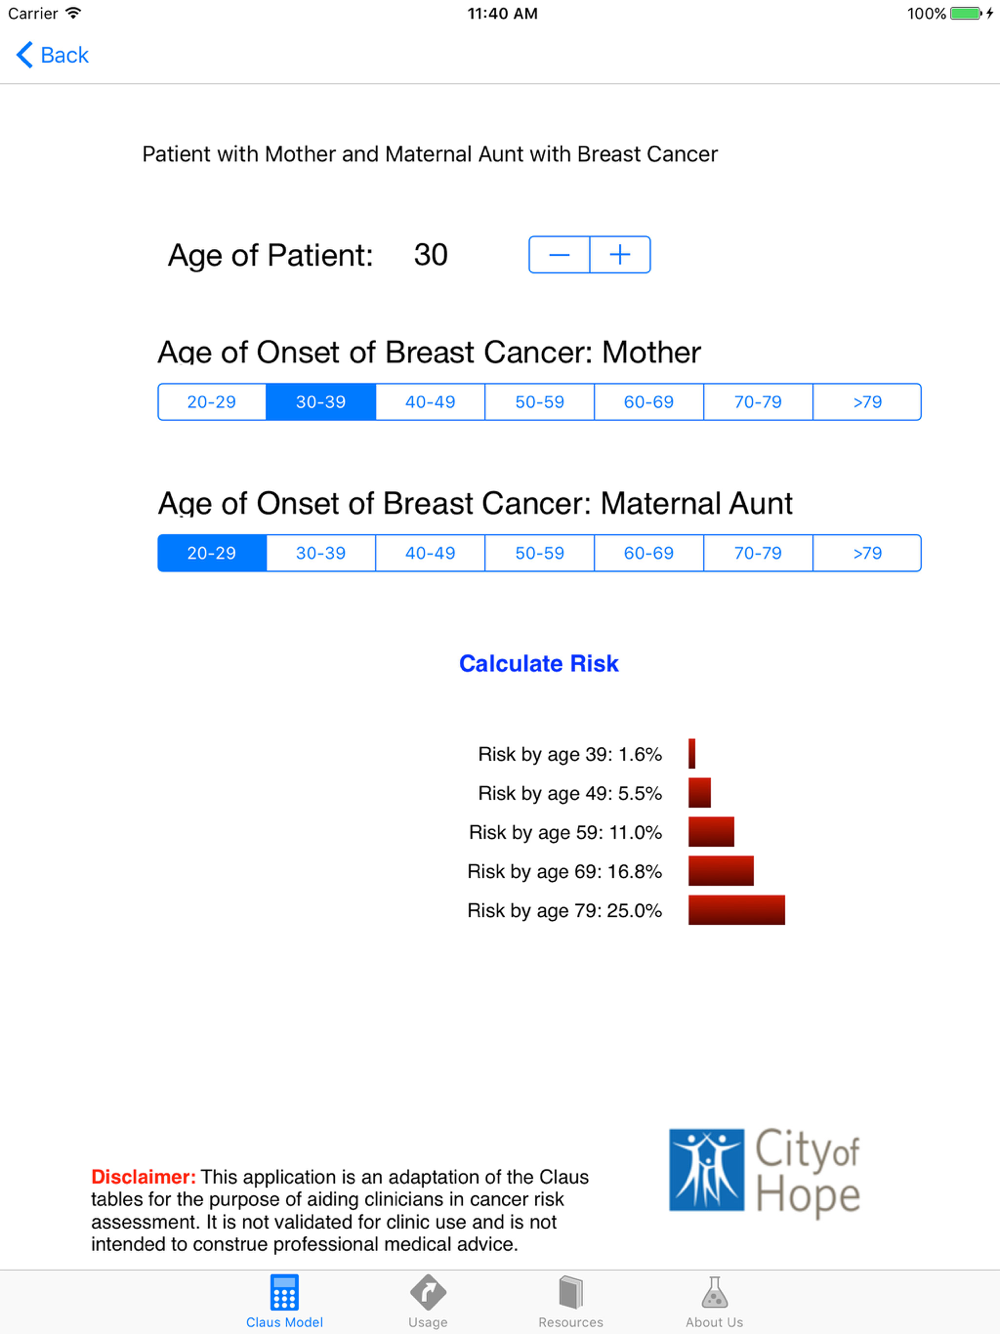1000x1334 pixels.
Task: Tap the Back text link
Action: click(x=65, y=55)
